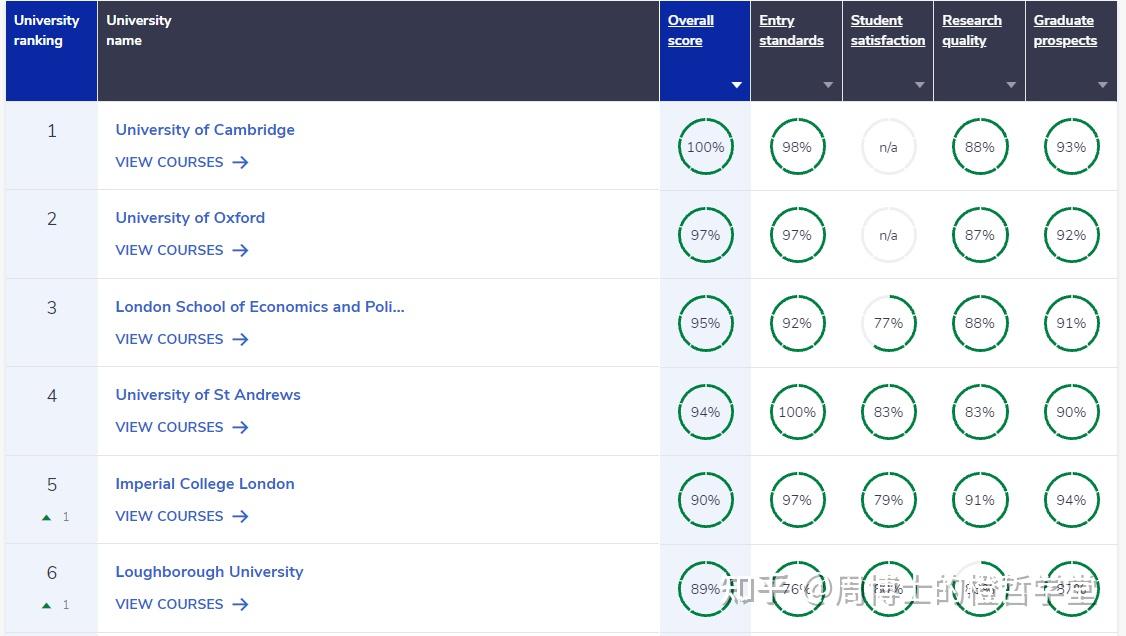This screenshot has width=1126, height=636.
Task: Click University ranking column header
Action: 46,30
